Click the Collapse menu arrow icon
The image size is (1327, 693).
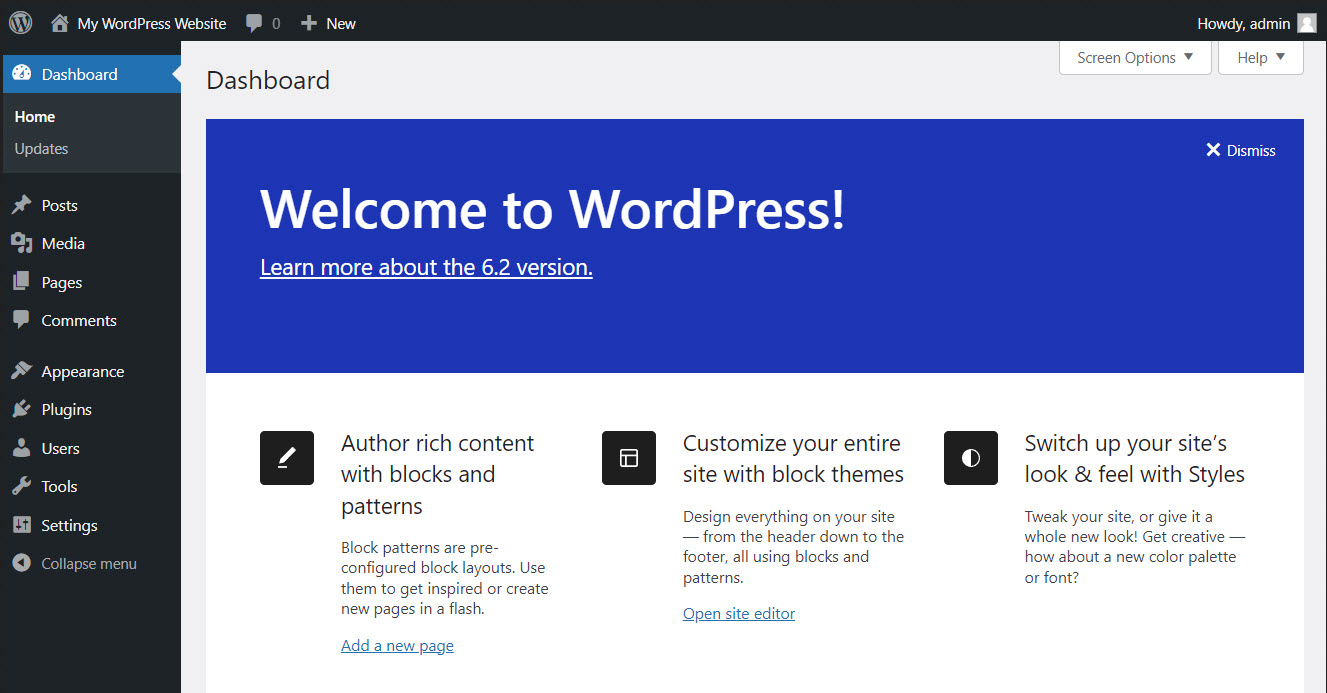(x=21, y=563)
